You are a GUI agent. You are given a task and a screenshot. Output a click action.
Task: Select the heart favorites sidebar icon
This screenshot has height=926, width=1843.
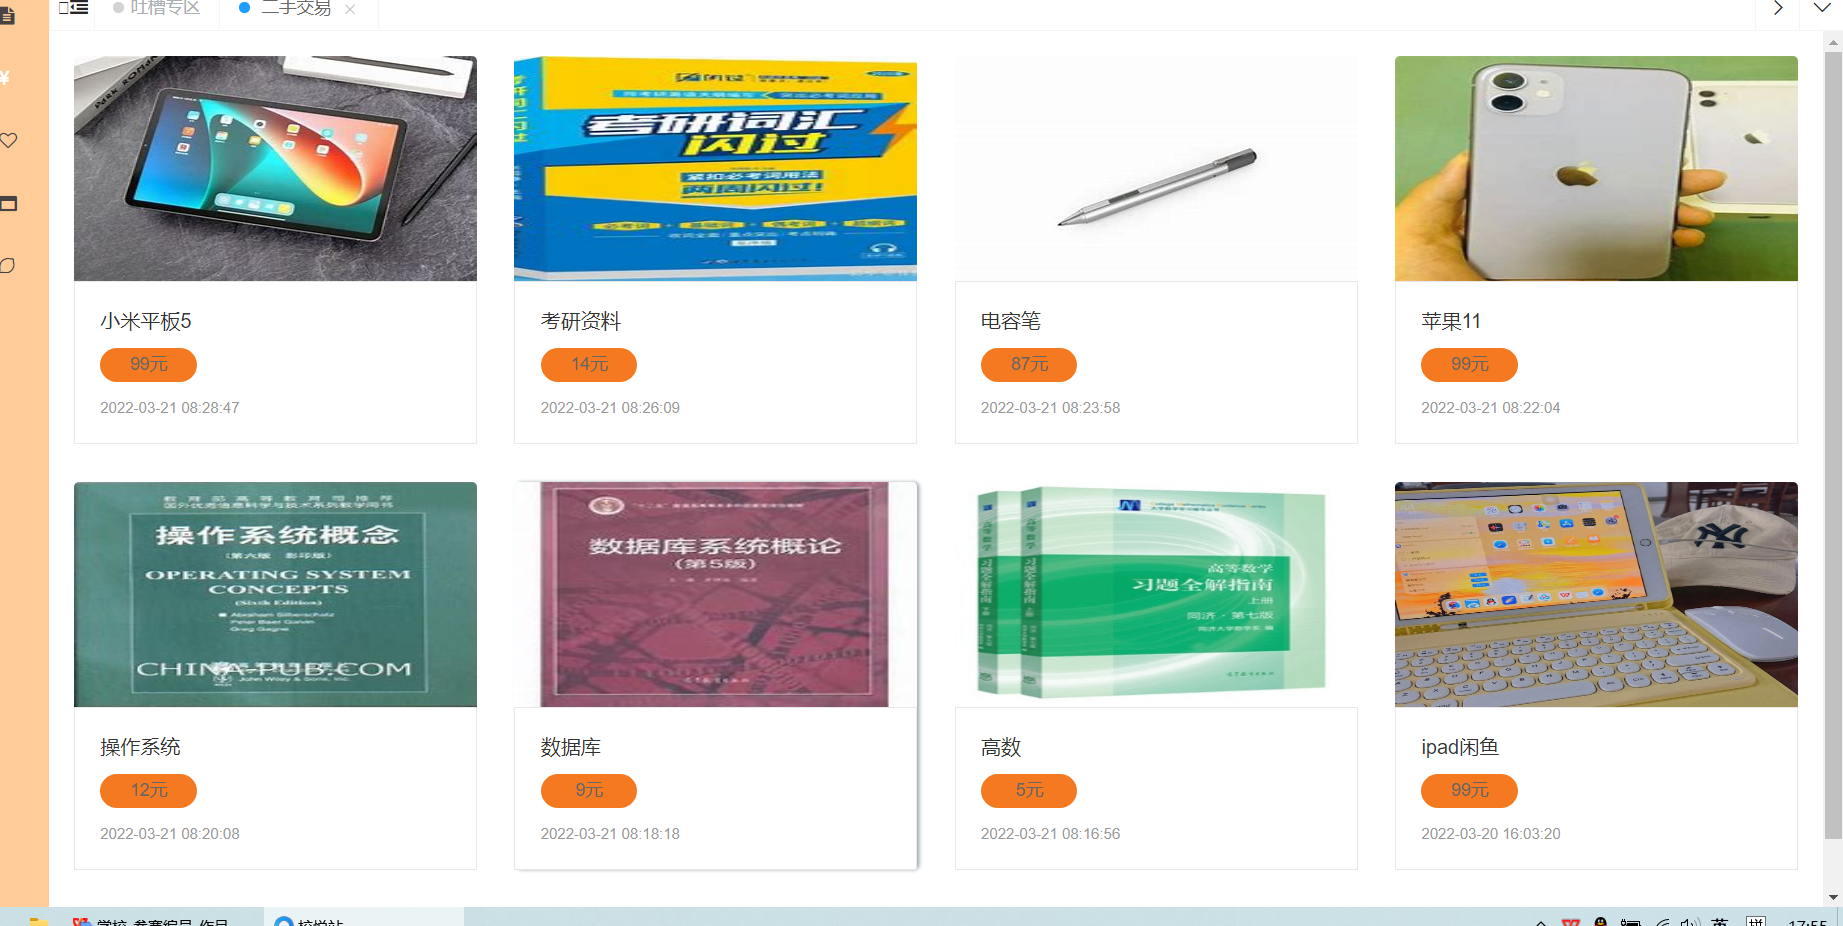8,141
